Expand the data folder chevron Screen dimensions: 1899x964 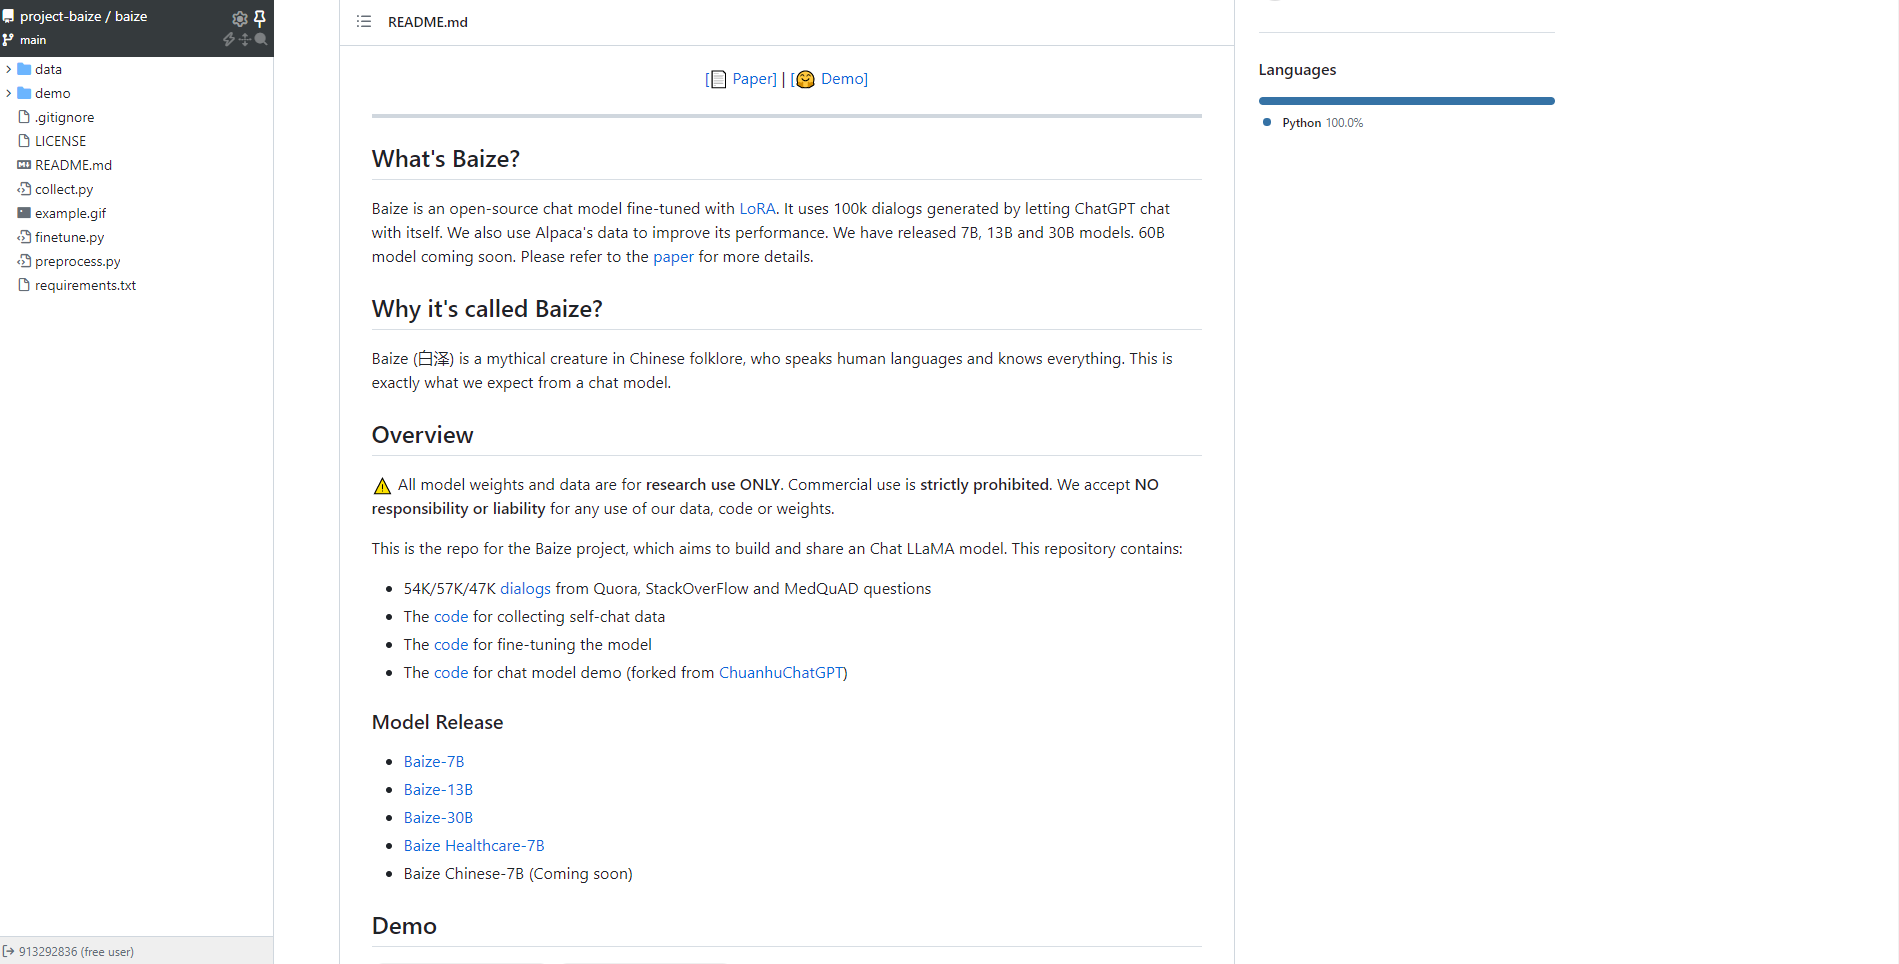tap(8, 69)
